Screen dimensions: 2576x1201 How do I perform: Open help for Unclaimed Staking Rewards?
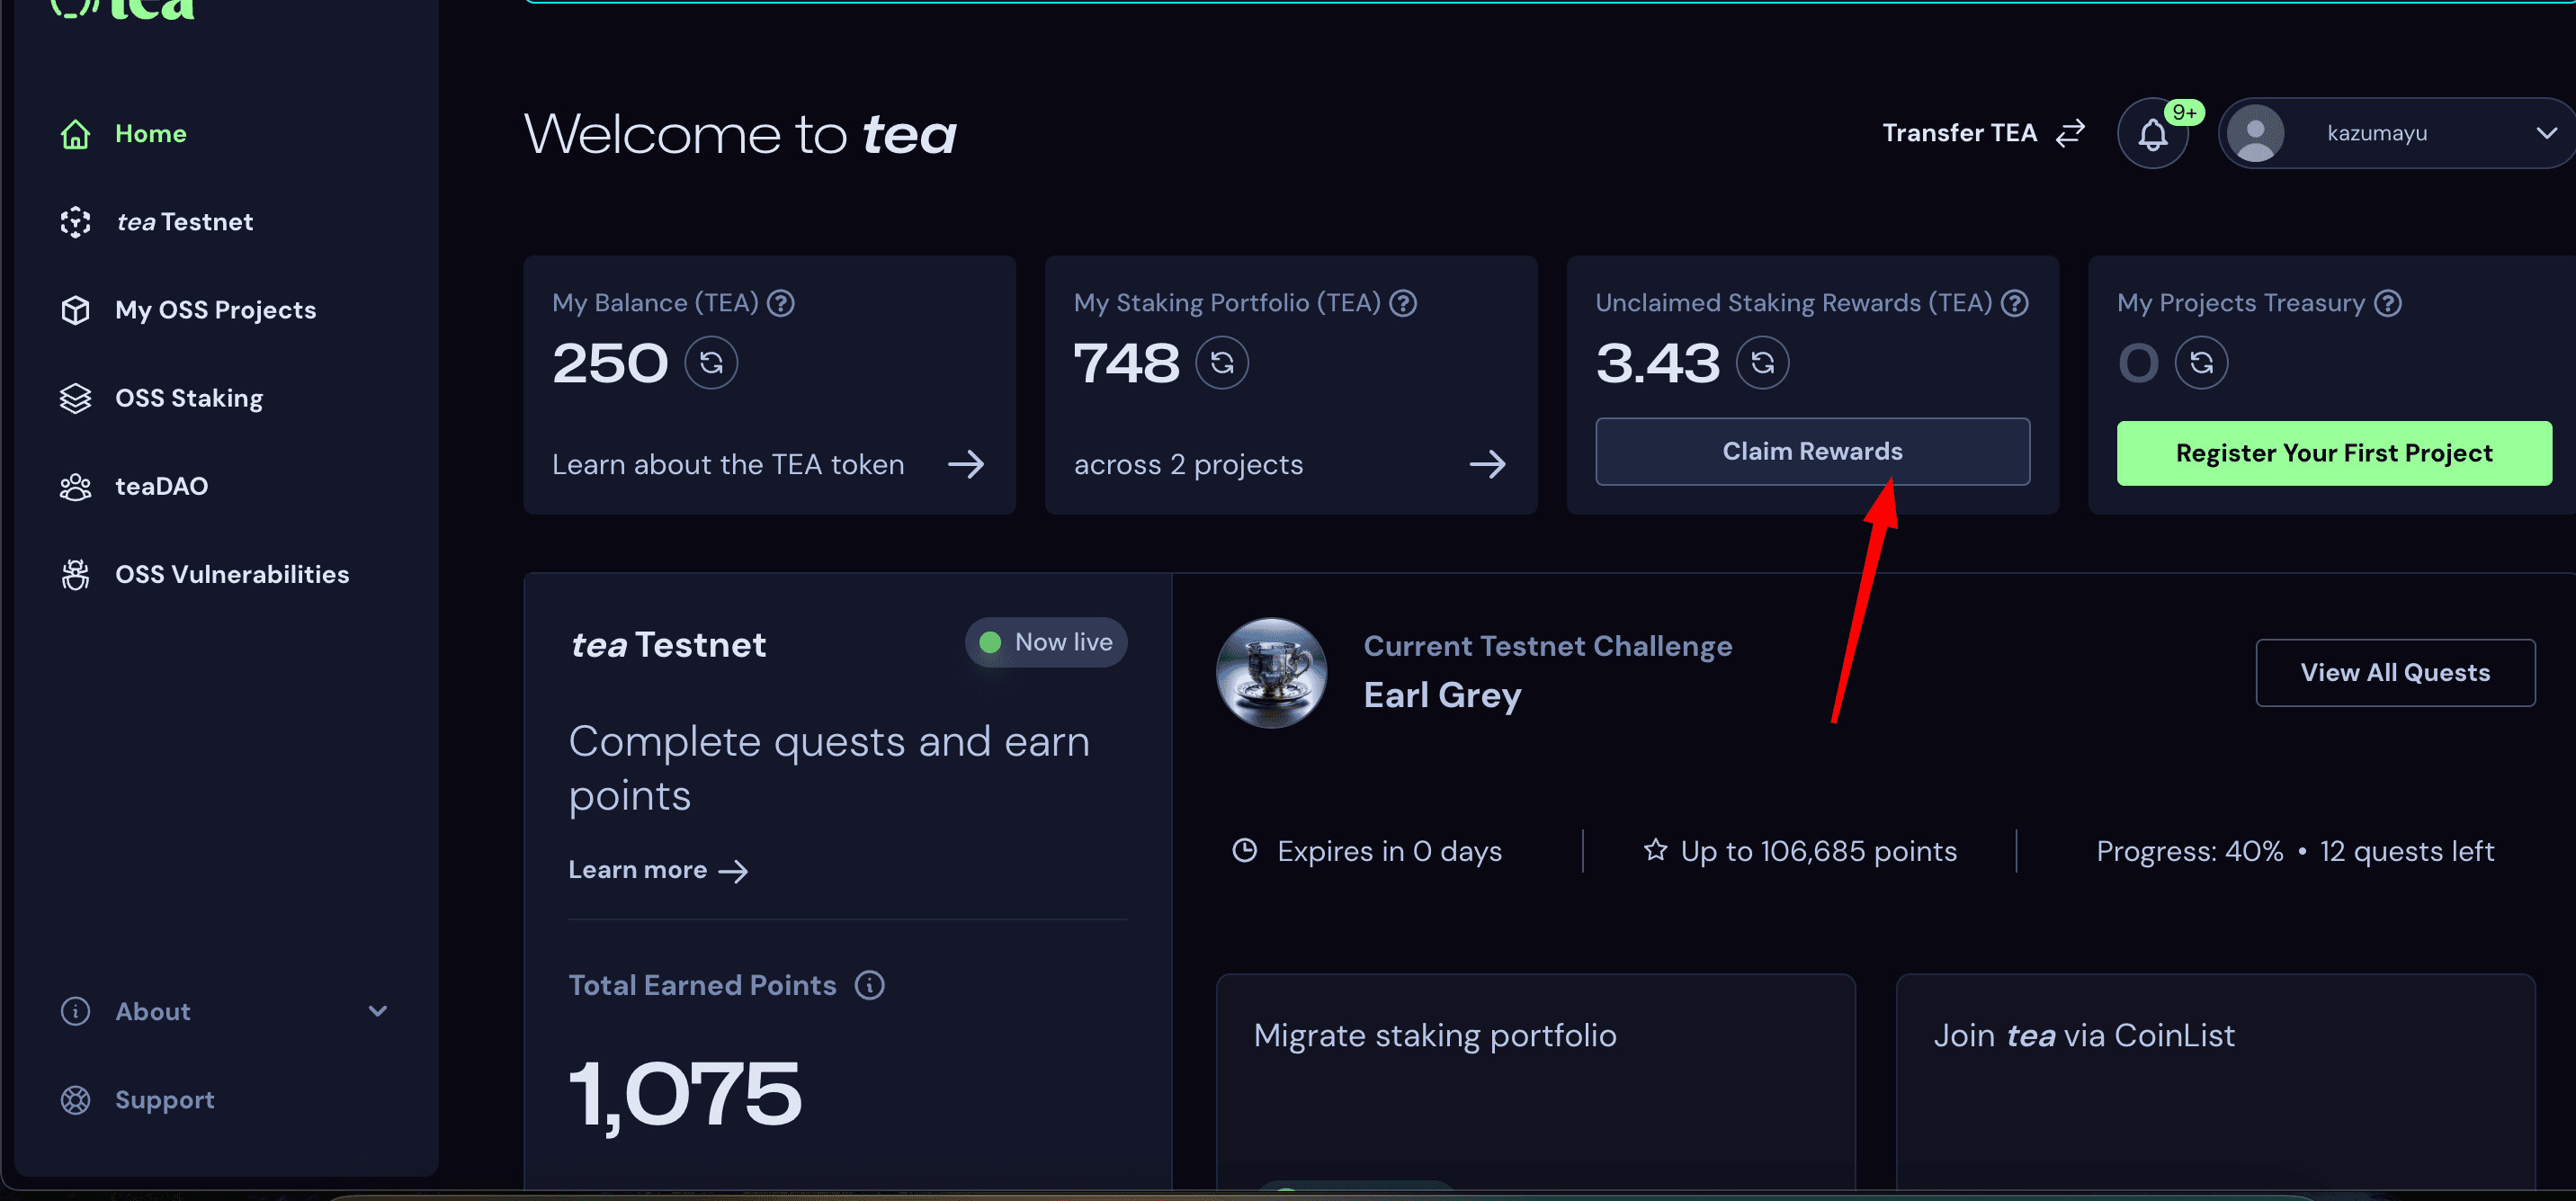[x=2014, y=303]
